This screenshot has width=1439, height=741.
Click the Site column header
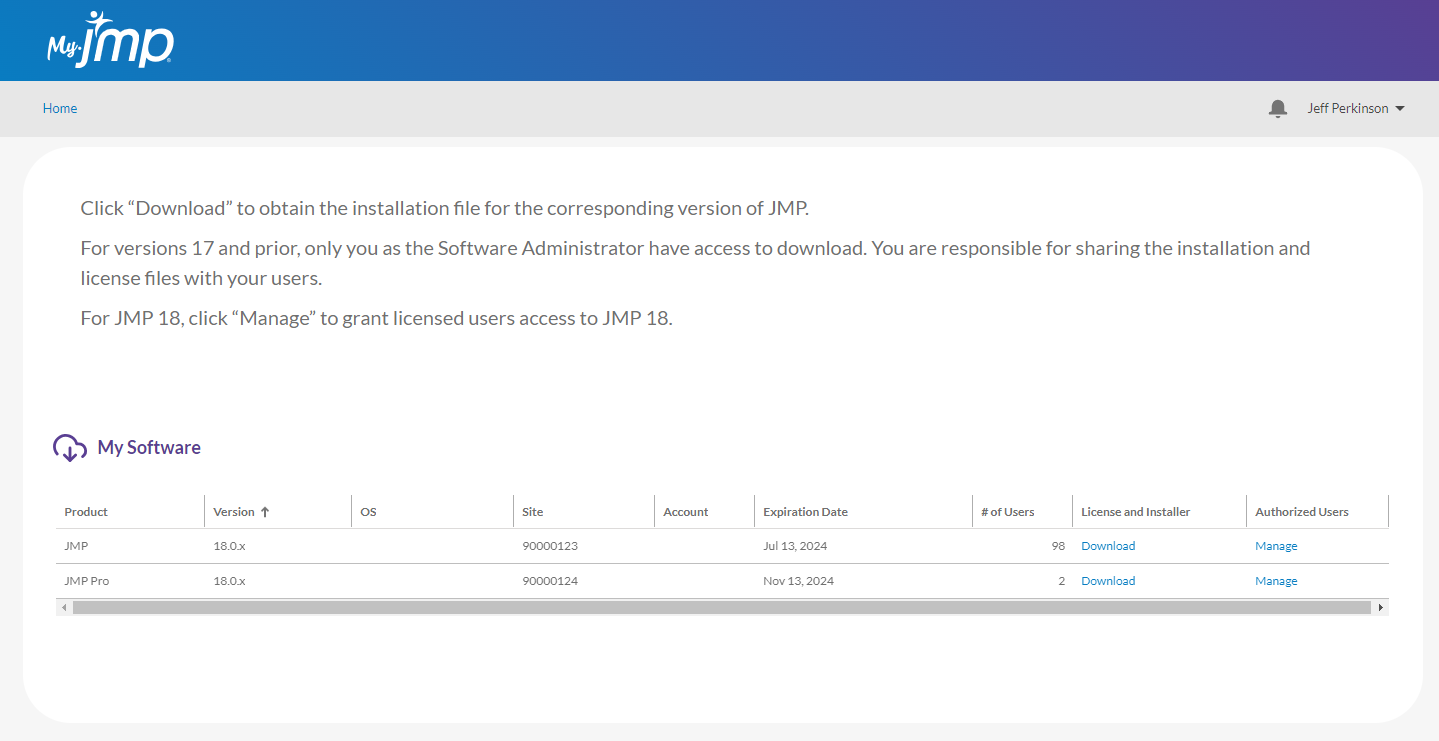tap(531, 511)
